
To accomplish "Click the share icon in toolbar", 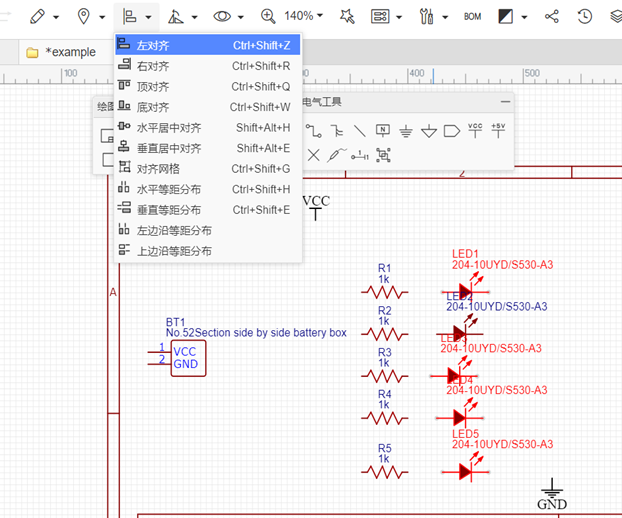I will click(552, 16).
